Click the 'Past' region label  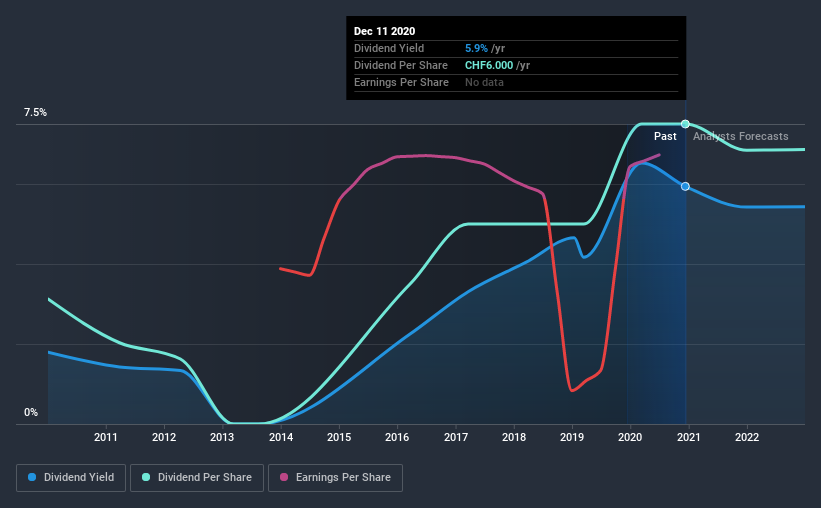click(x=665, y=136)
